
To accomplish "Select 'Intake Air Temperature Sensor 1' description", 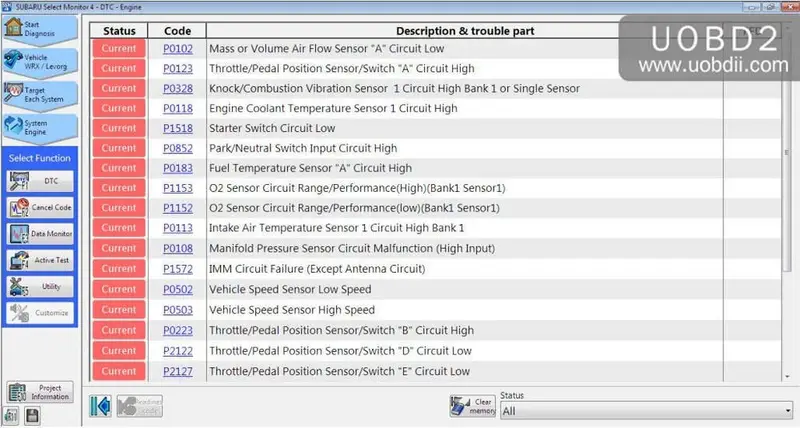I will click(x=336, y=228).
